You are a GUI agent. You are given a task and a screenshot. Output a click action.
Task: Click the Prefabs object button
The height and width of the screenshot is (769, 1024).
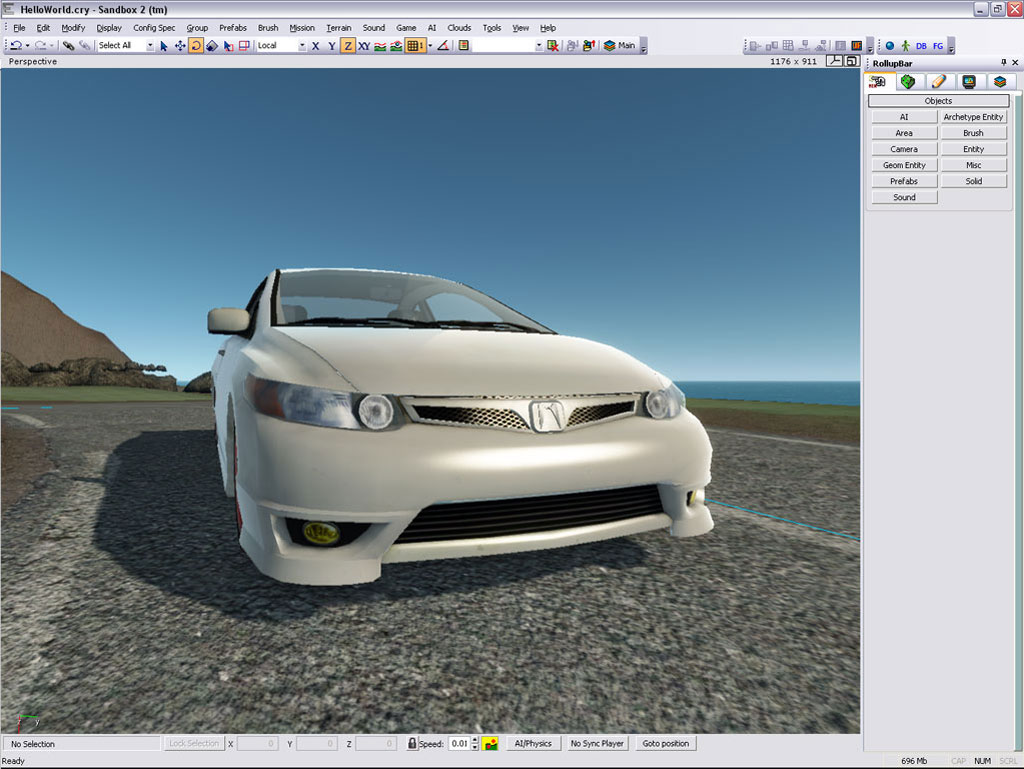pyautogui.click(x=904, y=181)
